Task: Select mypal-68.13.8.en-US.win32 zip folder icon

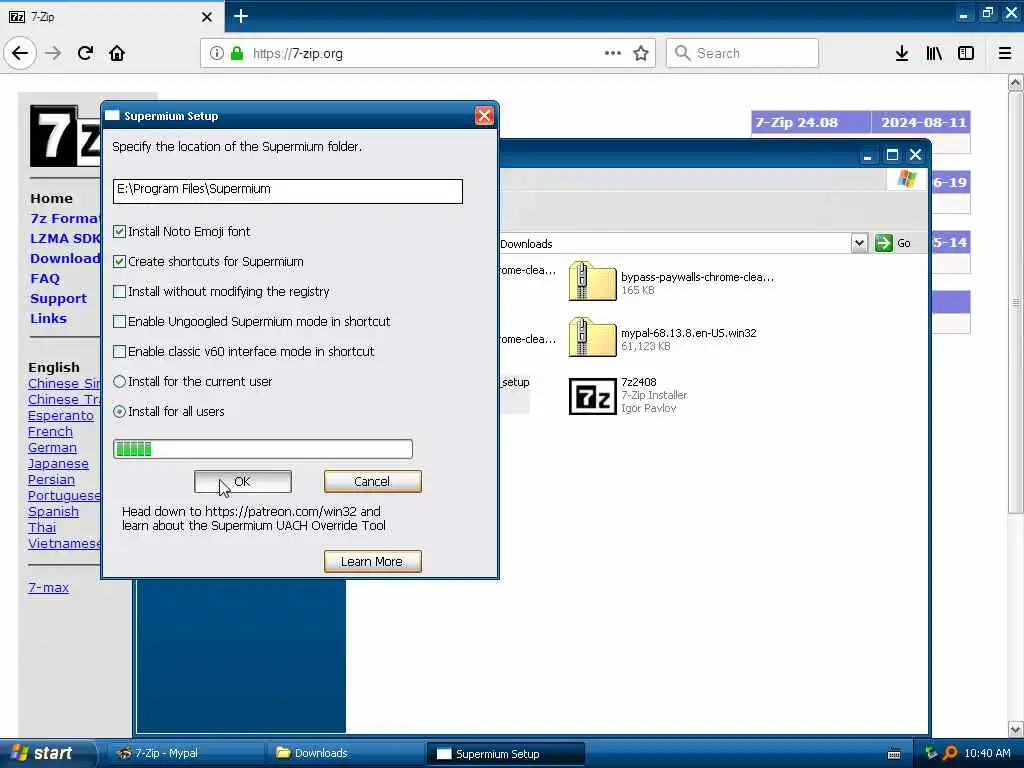Action: [x=592, y=337]
